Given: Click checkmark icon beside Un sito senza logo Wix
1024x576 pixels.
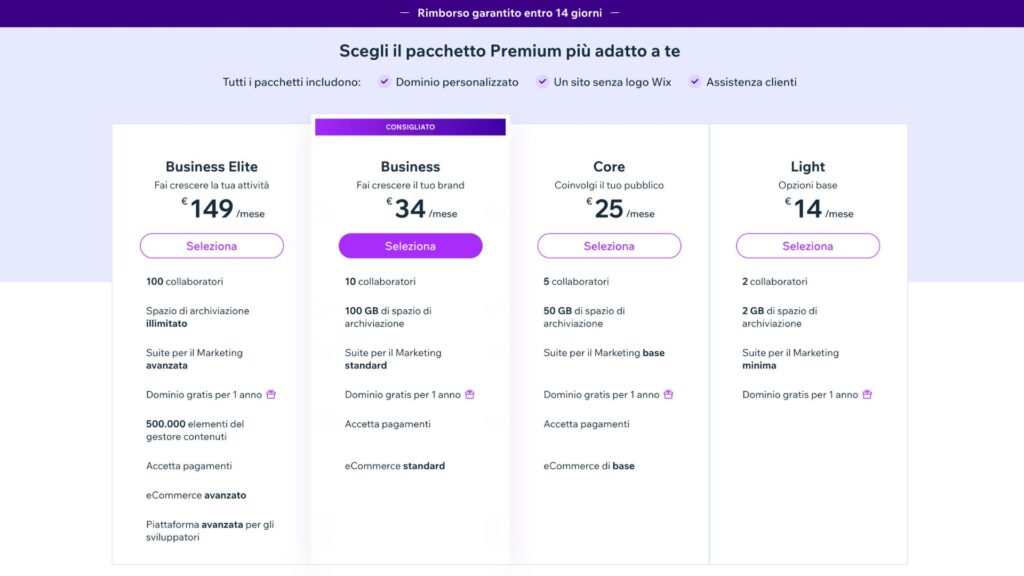Looking at the screenshot, I should (x=542, y=82).
